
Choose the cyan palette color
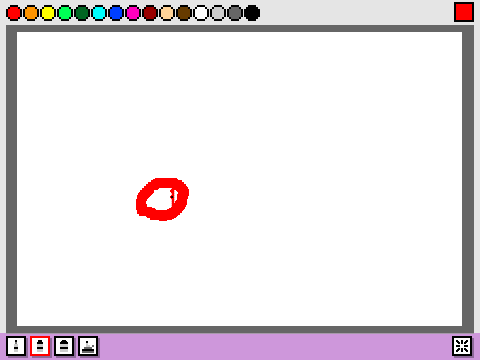tap(99, 13)
